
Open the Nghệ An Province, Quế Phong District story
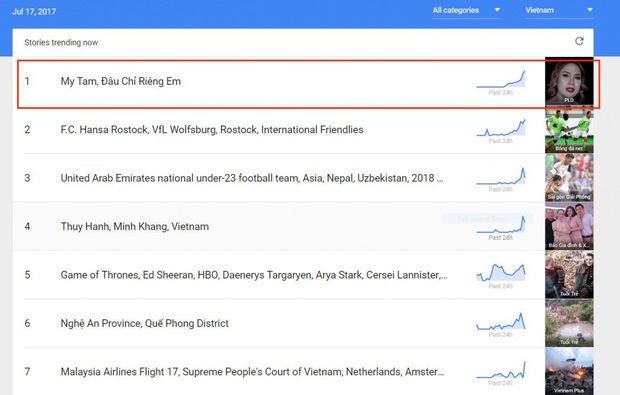pyautogui.click(x=144, y=323)
